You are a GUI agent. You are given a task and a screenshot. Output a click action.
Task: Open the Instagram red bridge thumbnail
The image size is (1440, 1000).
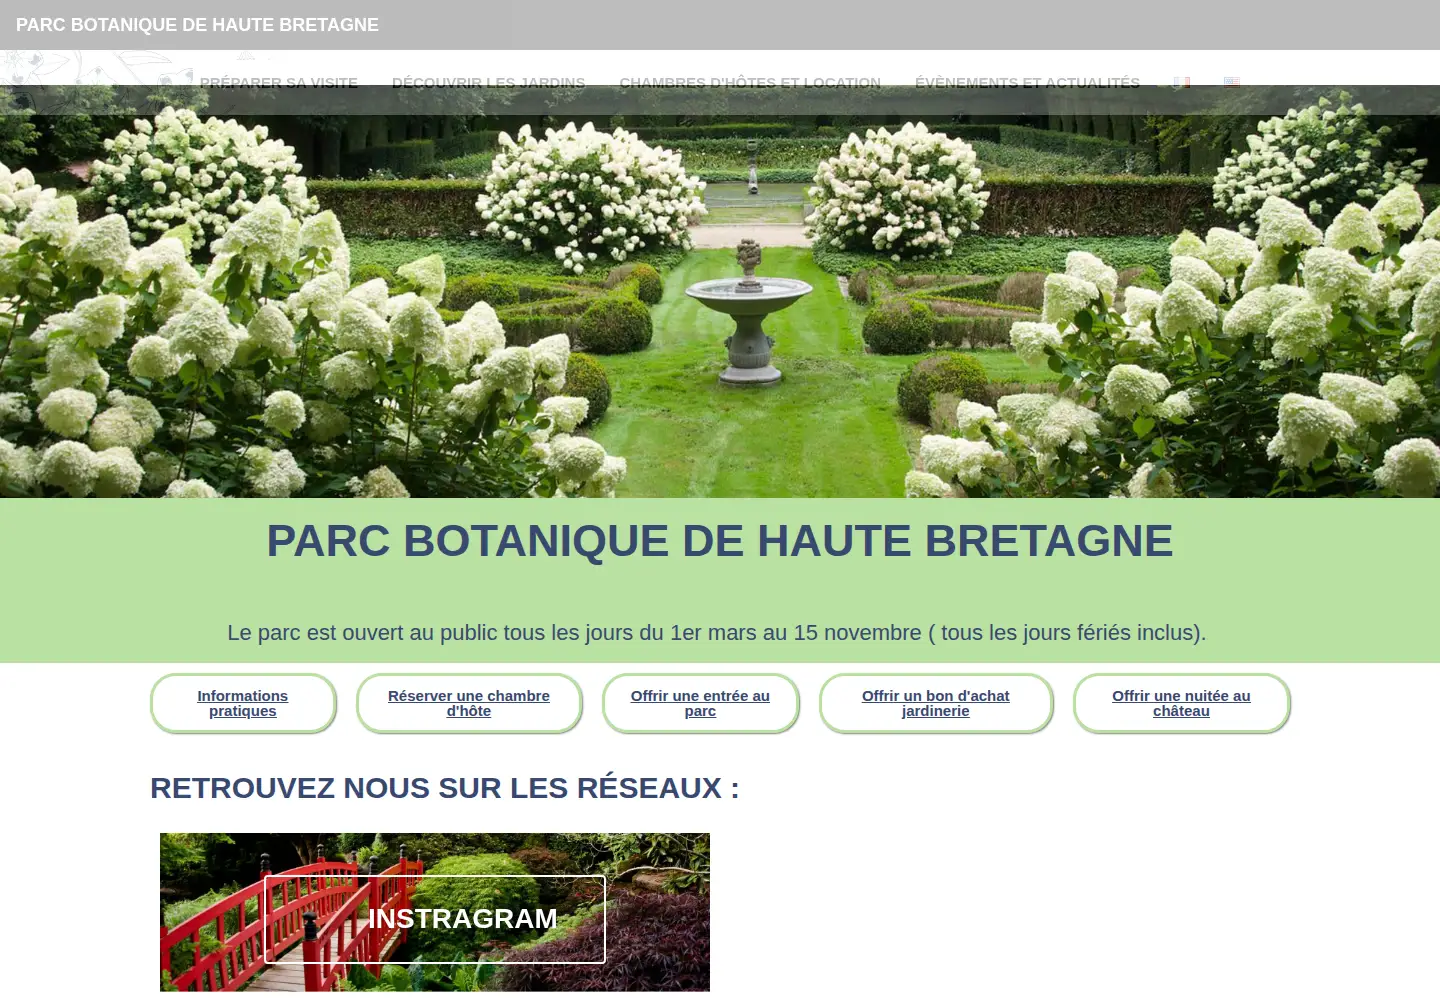coord(435,912)
